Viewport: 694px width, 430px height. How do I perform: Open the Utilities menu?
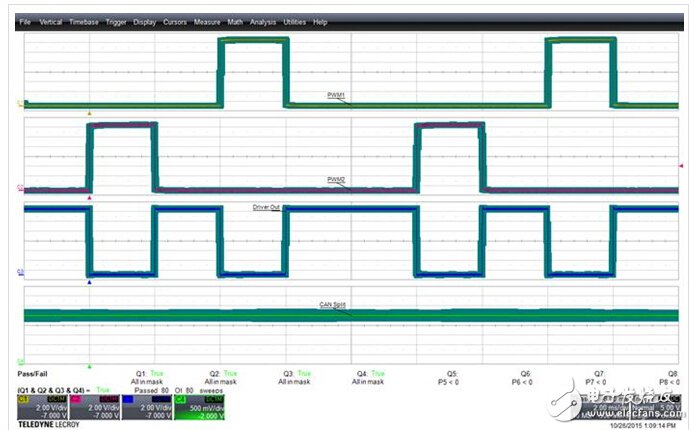pos(295,21)
